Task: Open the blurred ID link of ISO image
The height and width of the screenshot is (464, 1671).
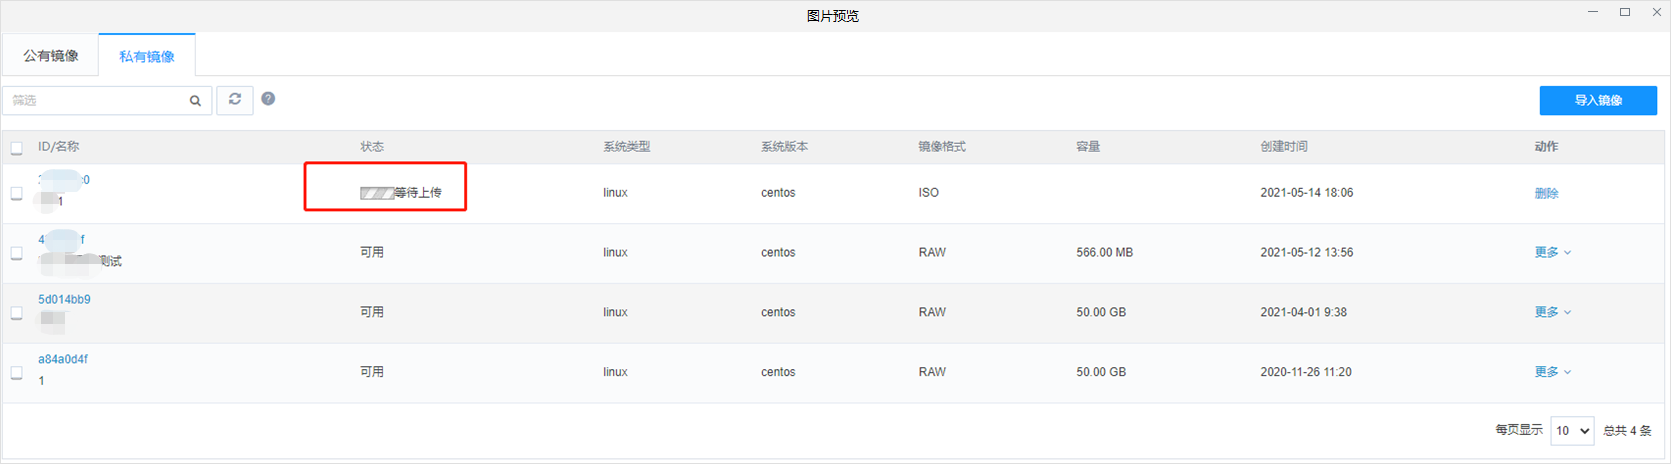Action: tap(64, 180)
